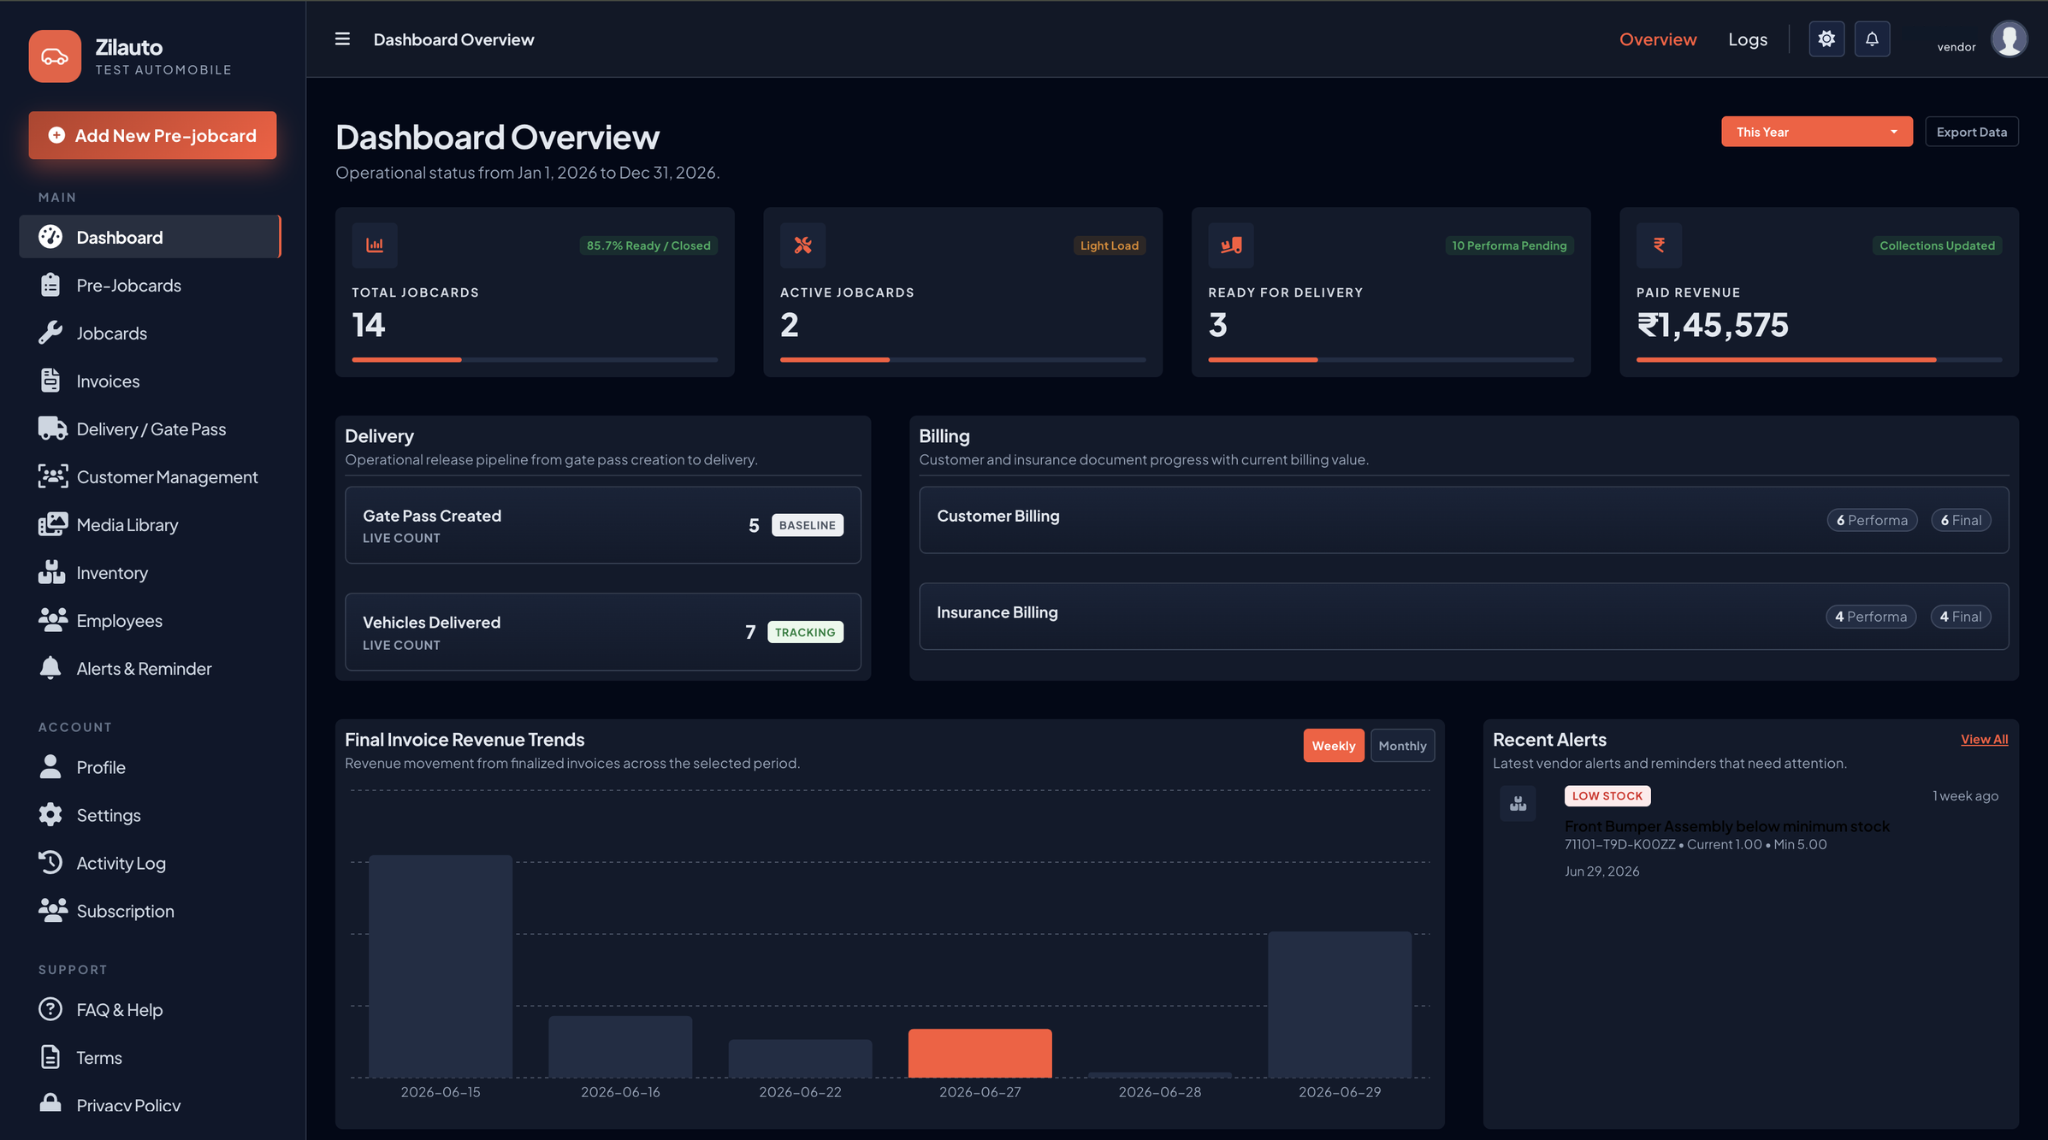Click the Ready for Delivery forklift icon
Screen dimensions: 2048x1140
[x=1231, y=245]
